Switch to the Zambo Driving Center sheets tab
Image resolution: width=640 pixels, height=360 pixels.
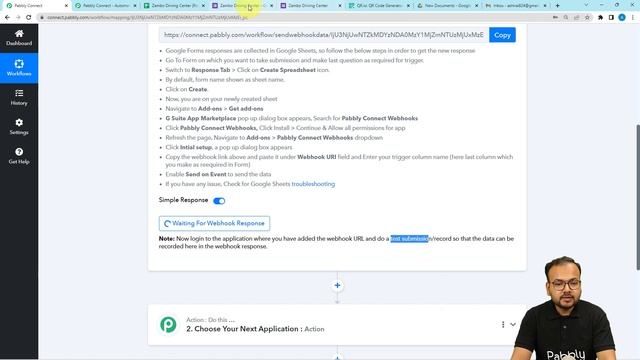(174, 6)
